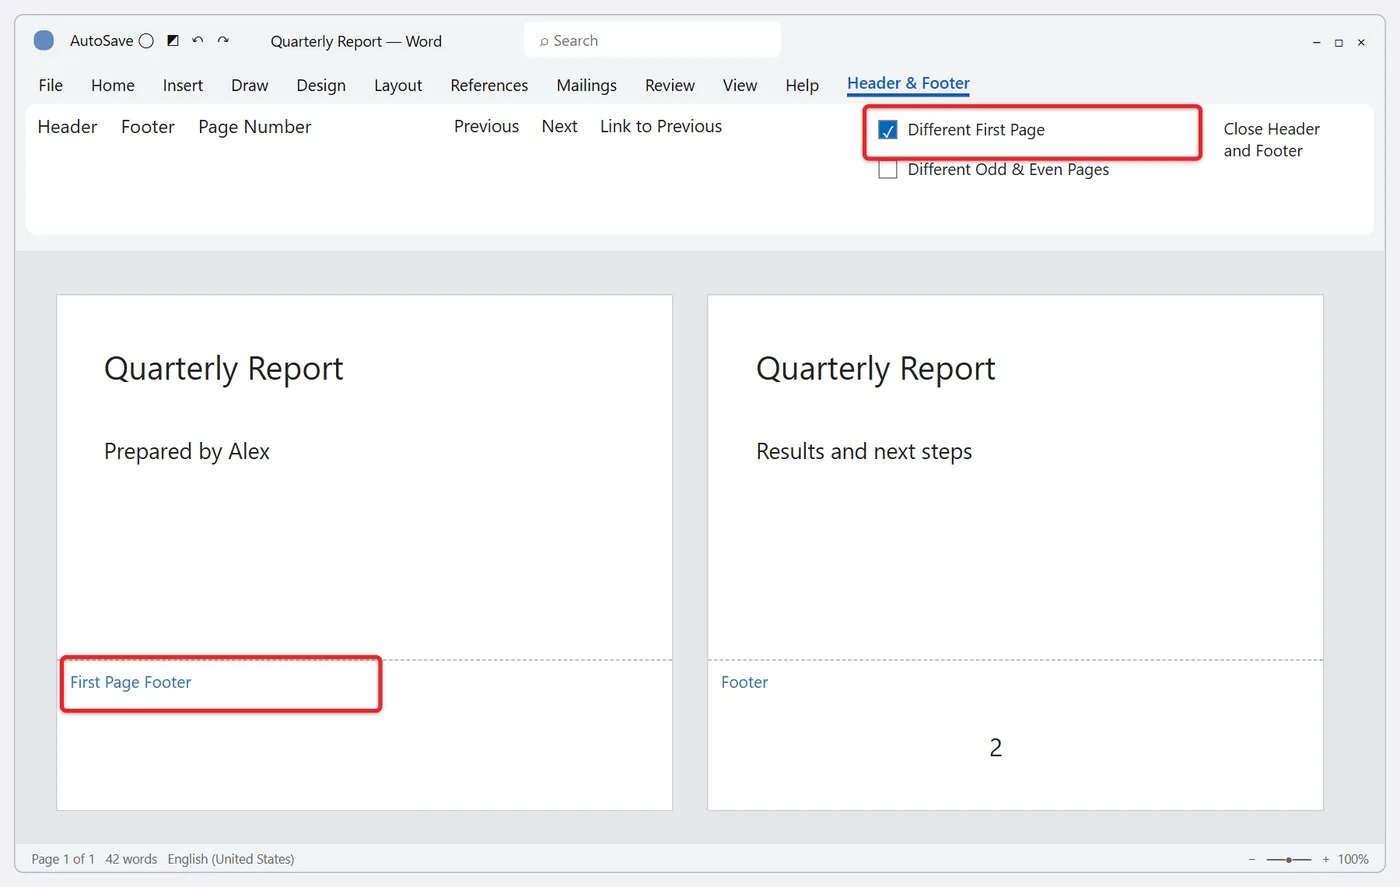Redo the last undone action
Image resolution: width=1400 pixels, height=887 pixels.
click(223, 41)
